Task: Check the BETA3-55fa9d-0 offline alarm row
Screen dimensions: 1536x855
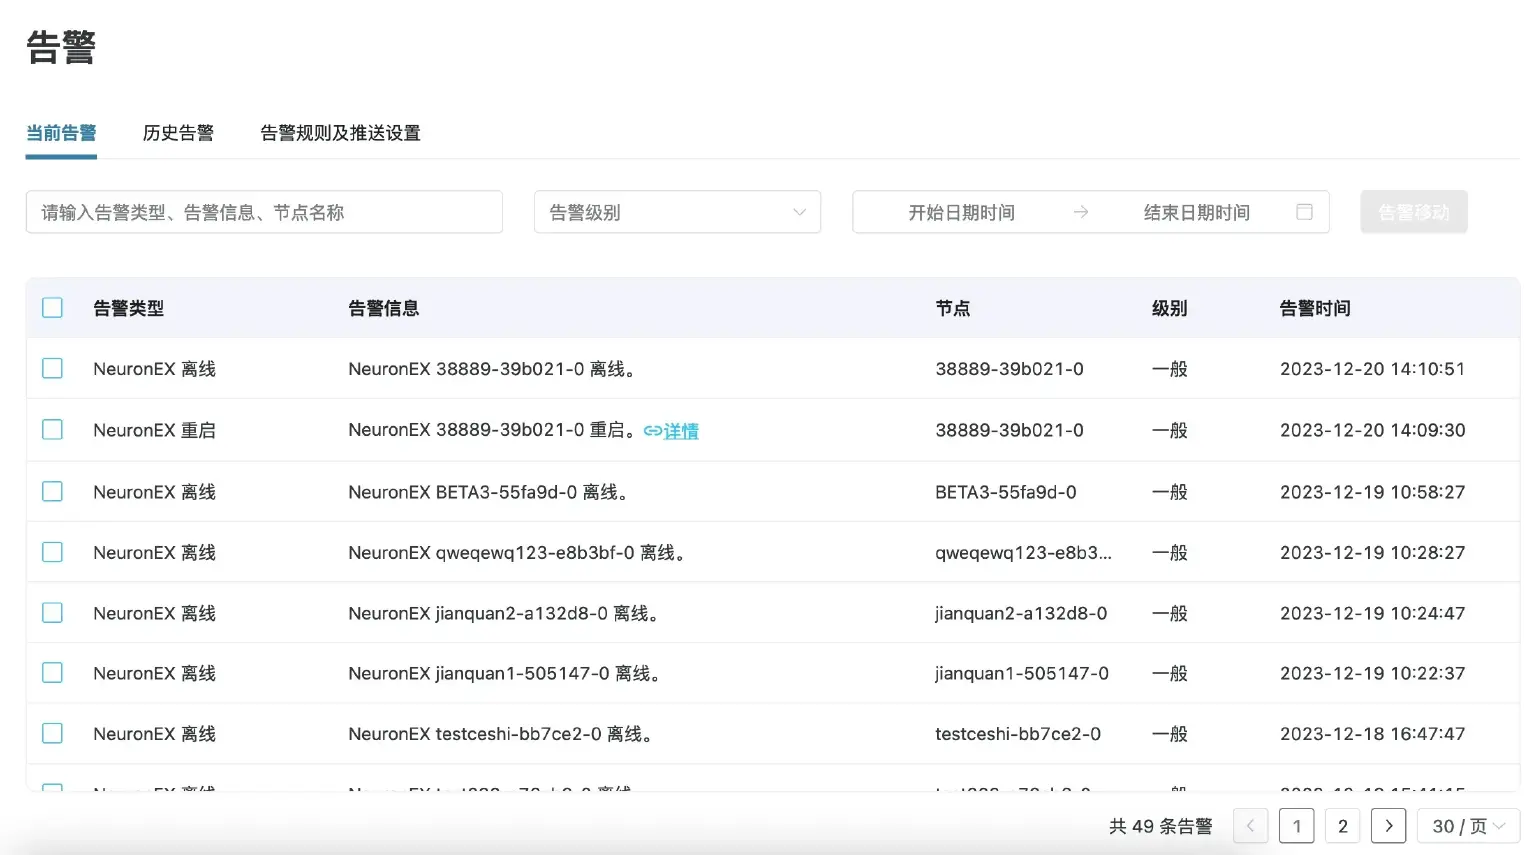Action: pyautogui.click(x=52, y=491)
